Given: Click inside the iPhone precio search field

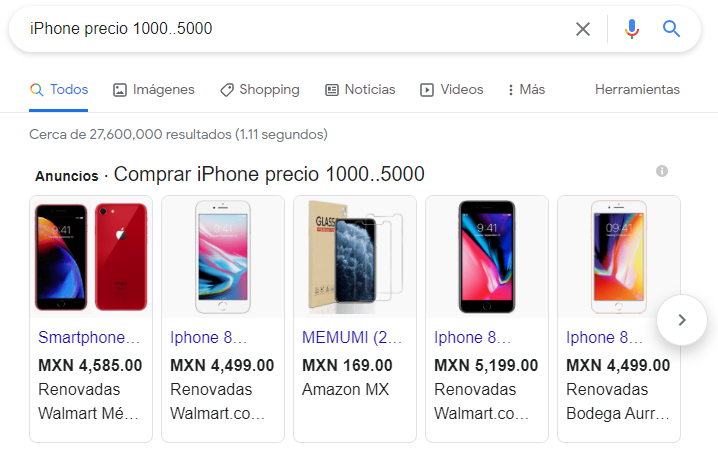Looking at the screenshot, I should click(x=293, y=28).
